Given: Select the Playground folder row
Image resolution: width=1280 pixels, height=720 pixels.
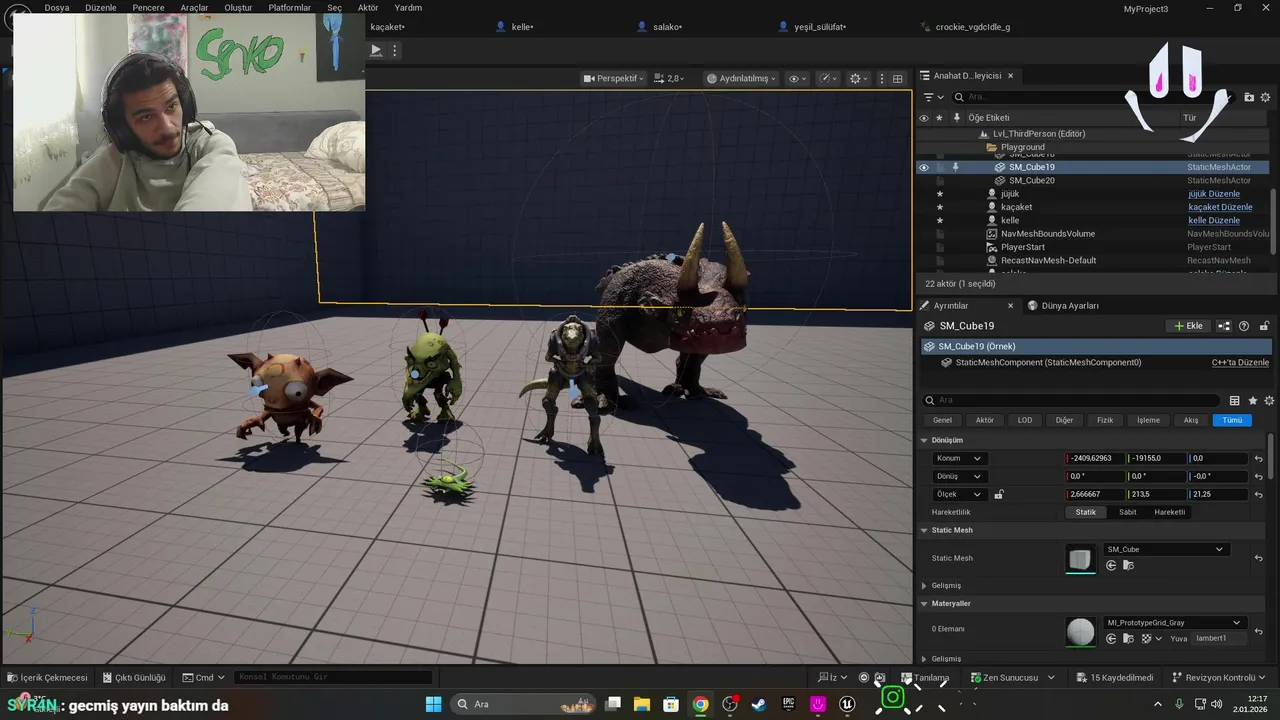Looking at the screenshot, I should (1022, 147).
